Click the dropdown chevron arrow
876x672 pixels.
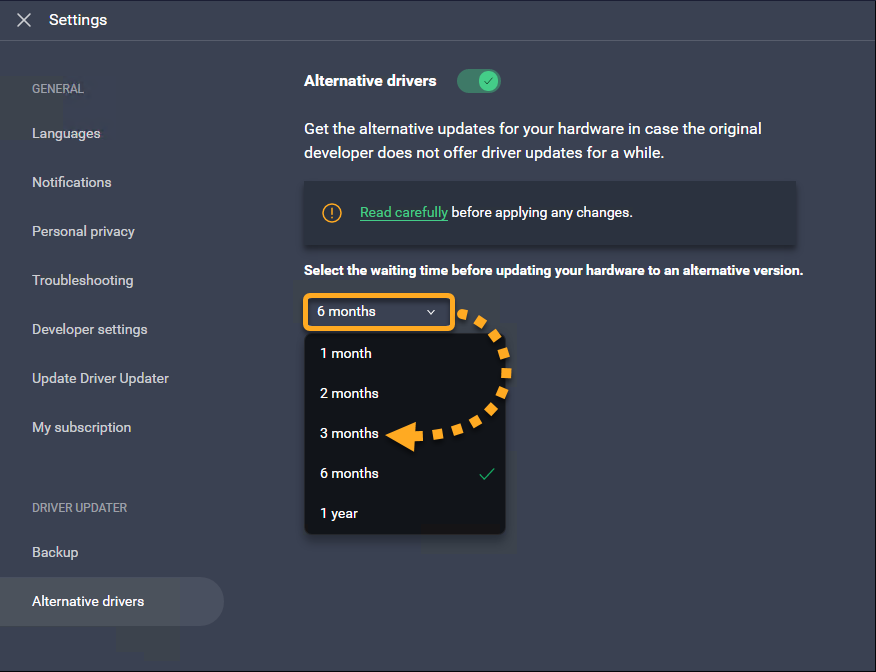pyautogui.click(x=431, y=312)
